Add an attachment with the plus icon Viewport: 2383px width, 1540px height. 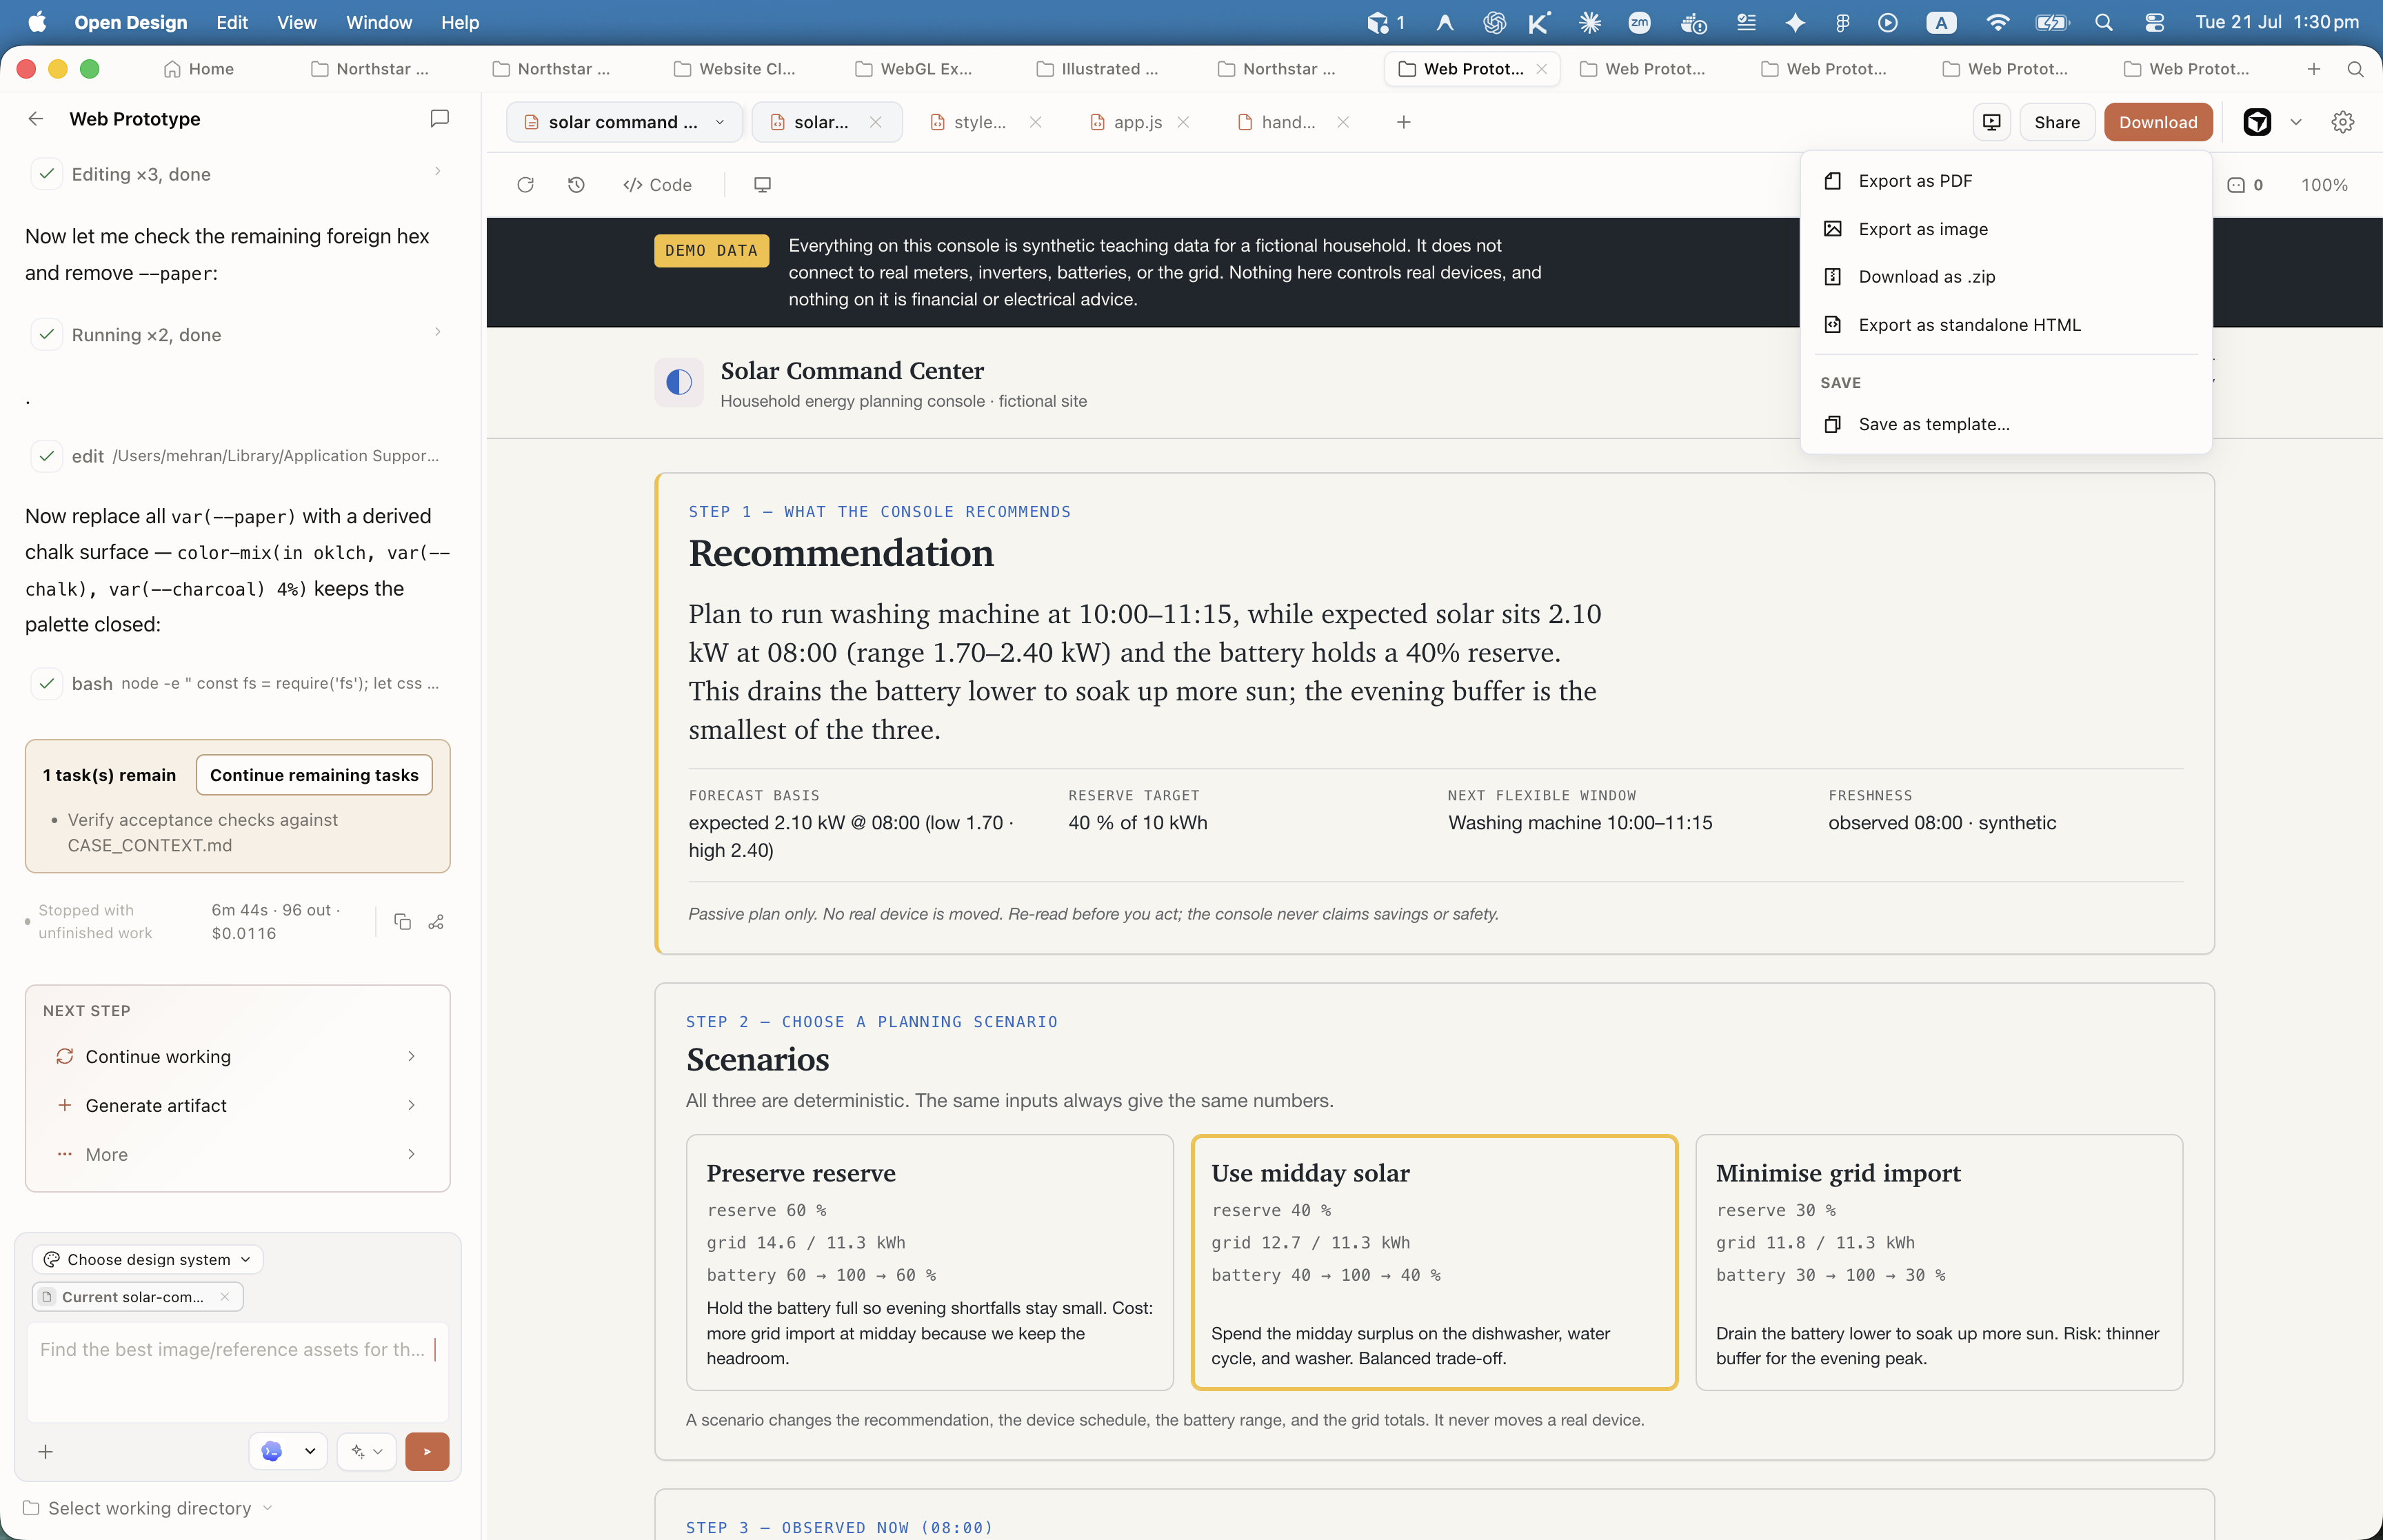[45, 1452]
